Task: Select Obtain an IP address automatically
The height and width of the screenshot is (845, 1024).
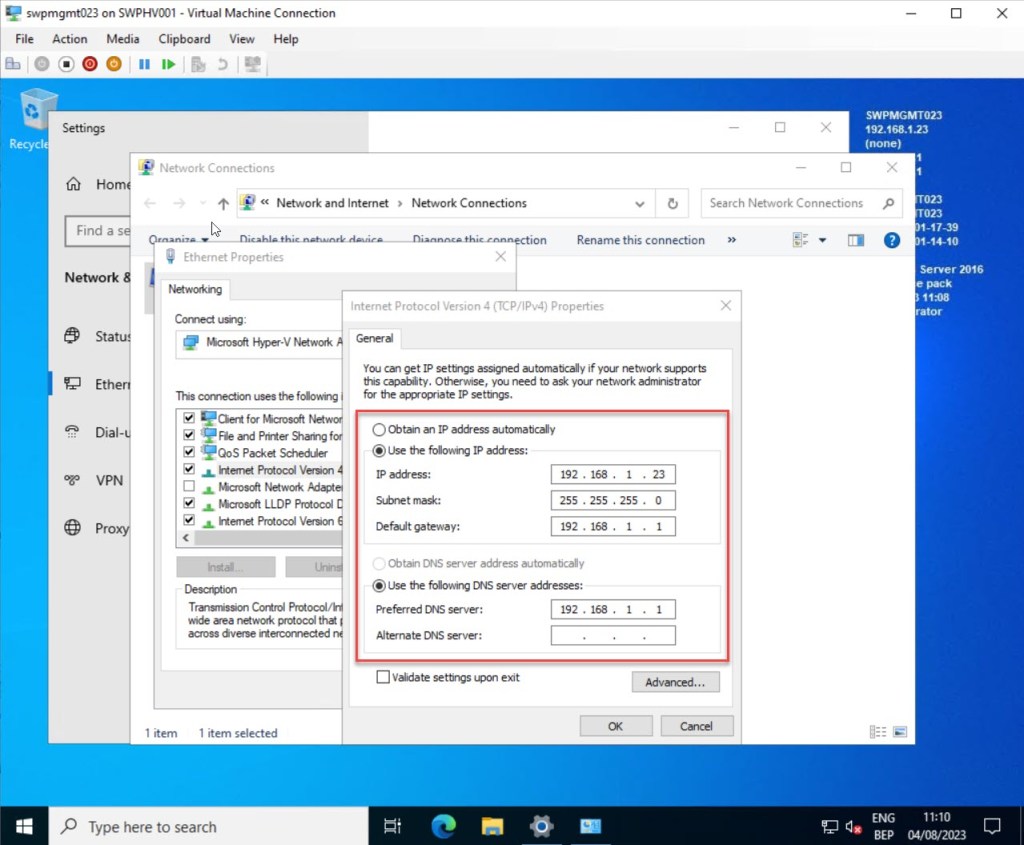Action: (x=379, y=429)
